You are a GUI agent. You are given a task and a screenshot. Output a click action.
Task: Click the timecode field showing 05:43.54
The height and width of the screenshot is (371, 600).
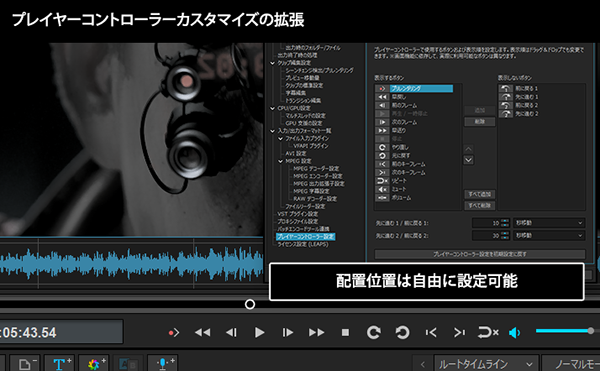coord(61,332)
